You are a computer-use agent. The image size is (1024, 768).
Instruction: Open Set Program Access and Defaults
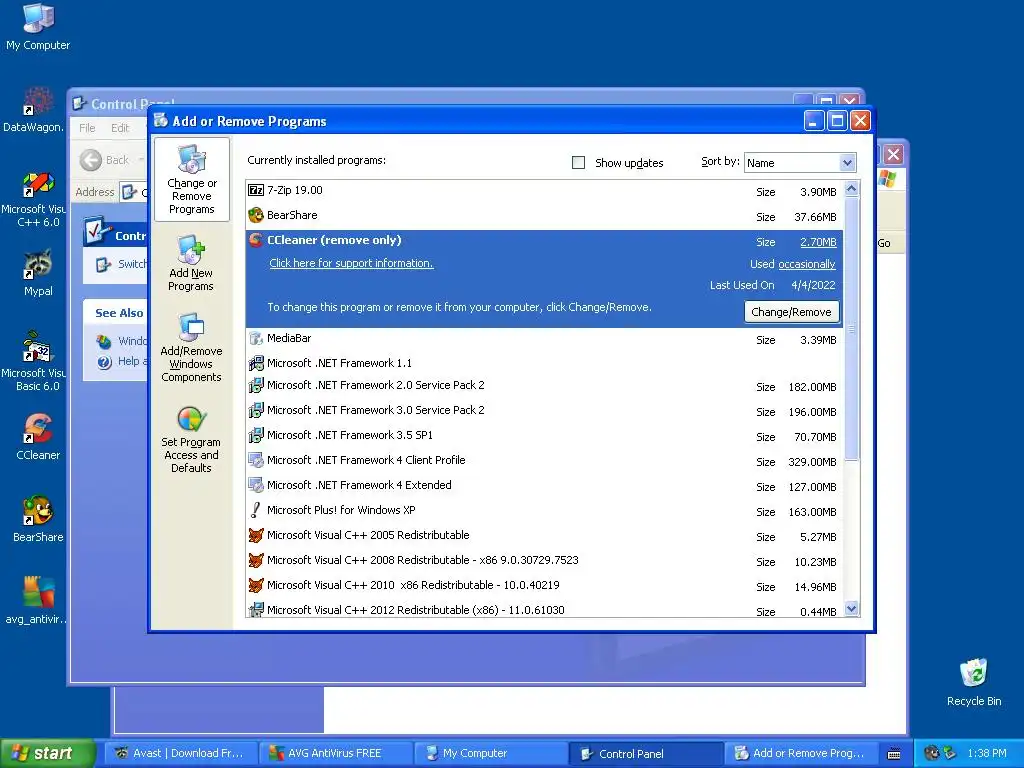pyautogui.click(x=191, y=439)
